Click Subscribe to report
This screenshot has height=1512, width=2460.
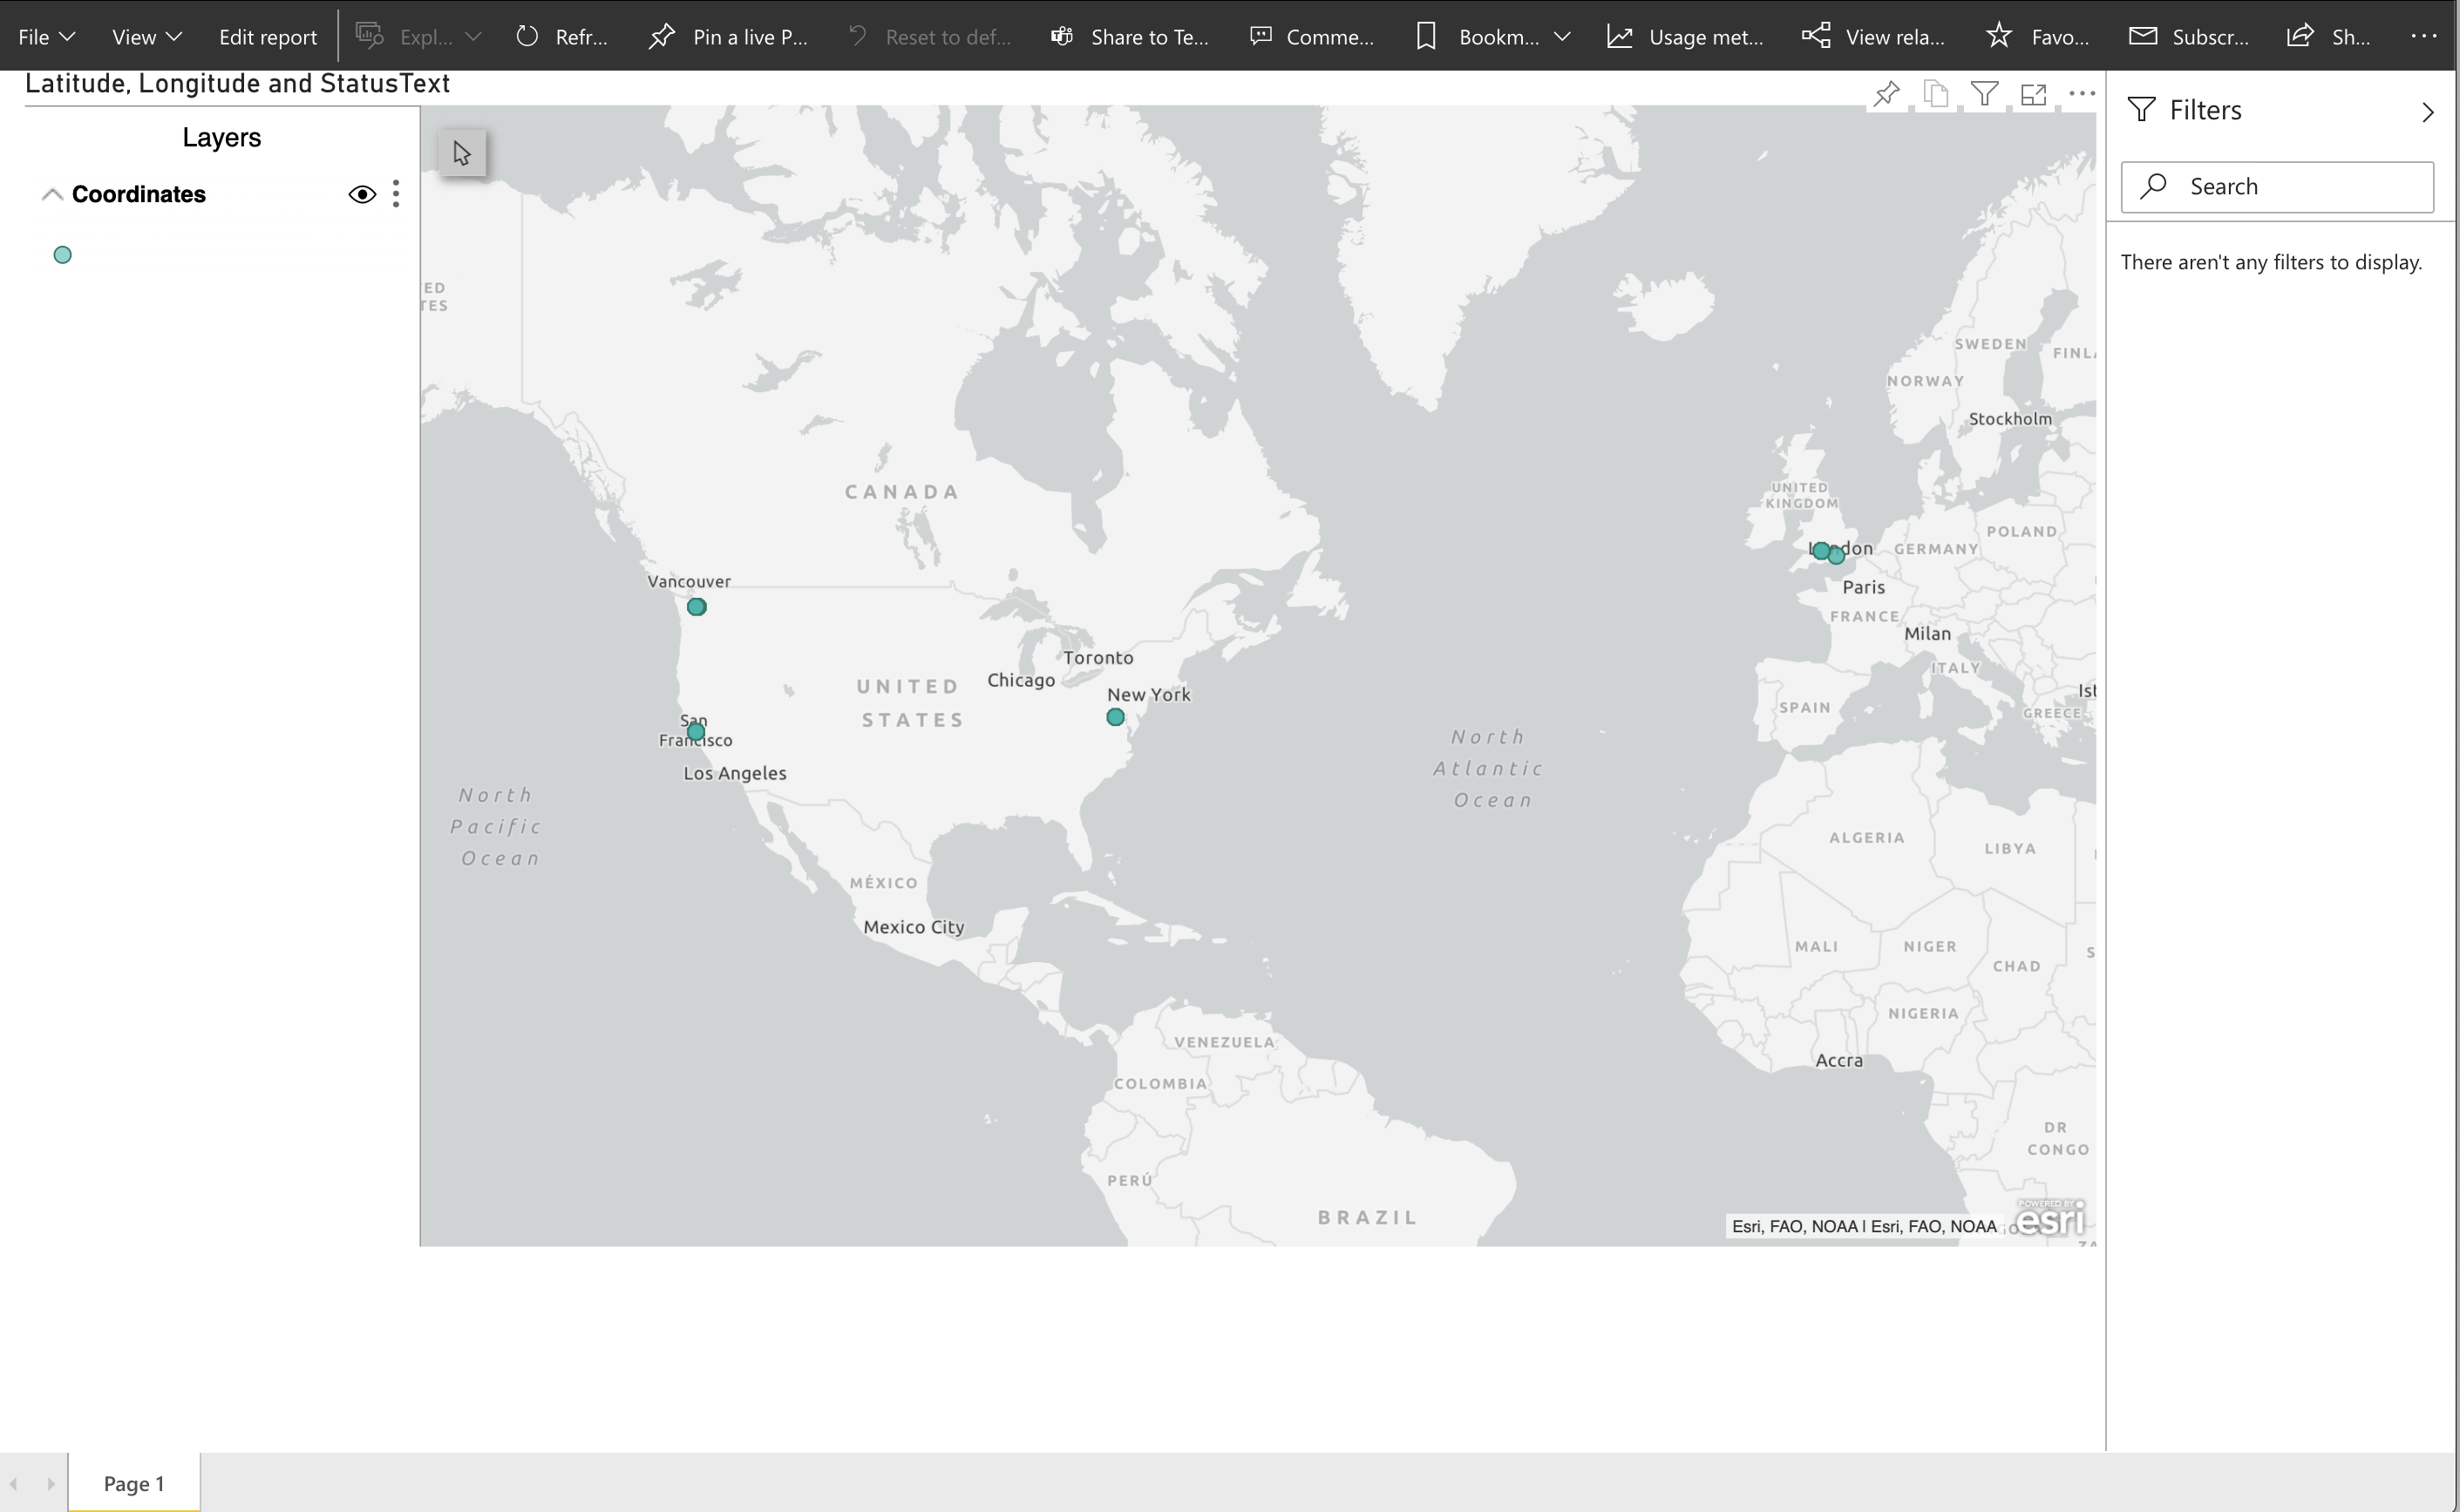point(2188,37)
